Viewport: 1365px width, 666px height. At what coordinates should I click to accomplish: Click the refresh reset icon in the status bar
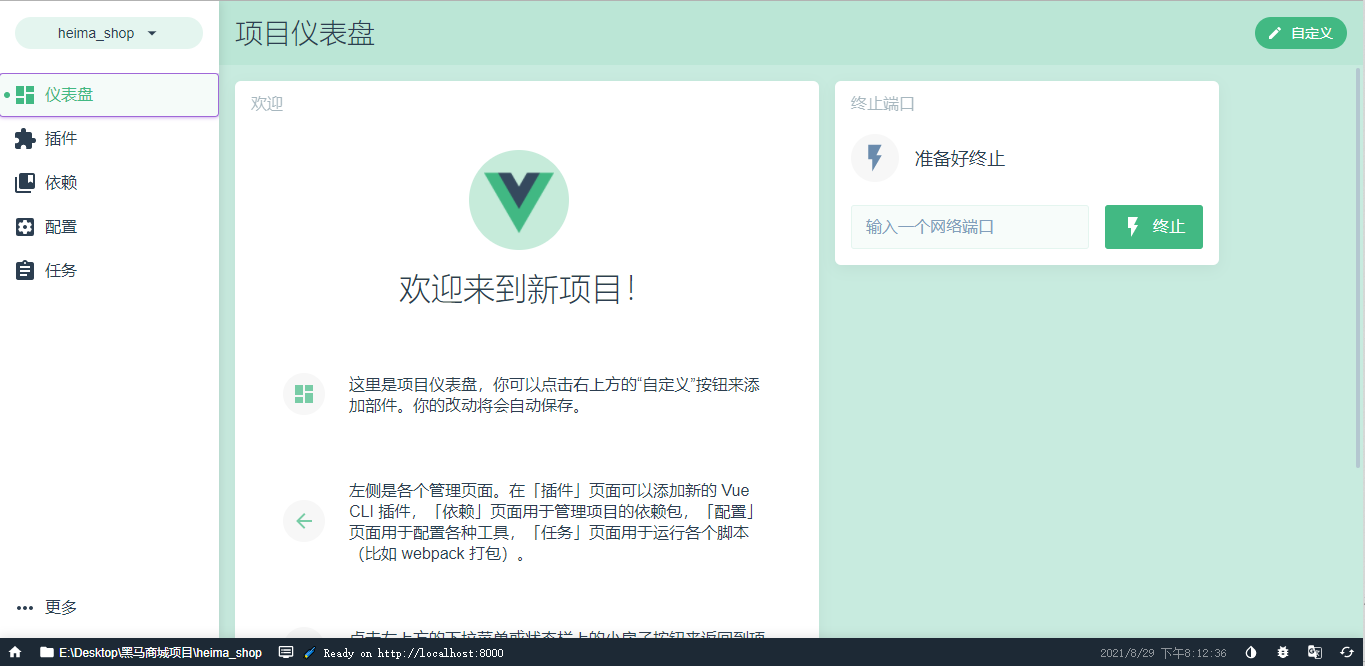pyautogui.click(x=1347, y=652)
